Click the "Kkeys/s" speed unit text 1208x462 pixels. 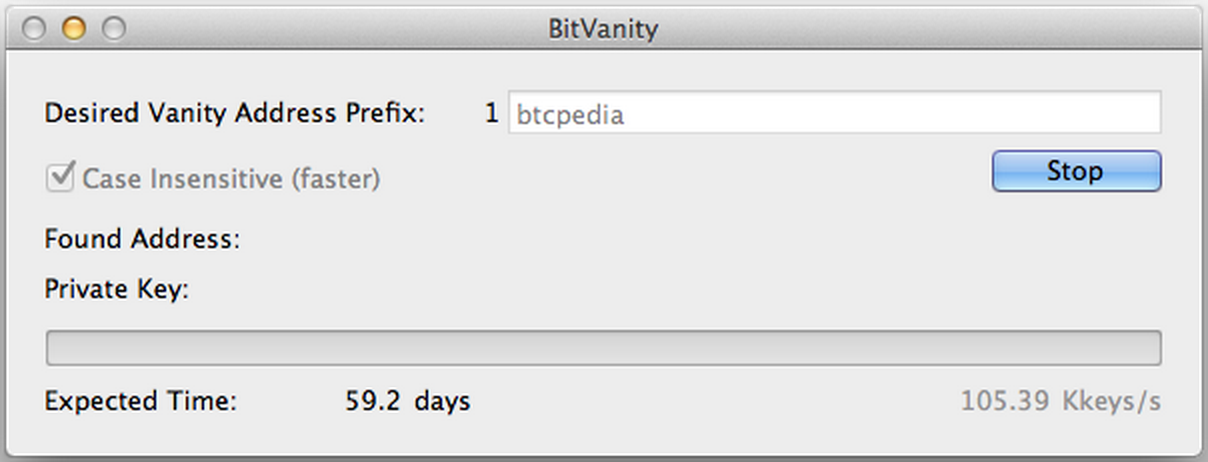[x=1111, y=402]
